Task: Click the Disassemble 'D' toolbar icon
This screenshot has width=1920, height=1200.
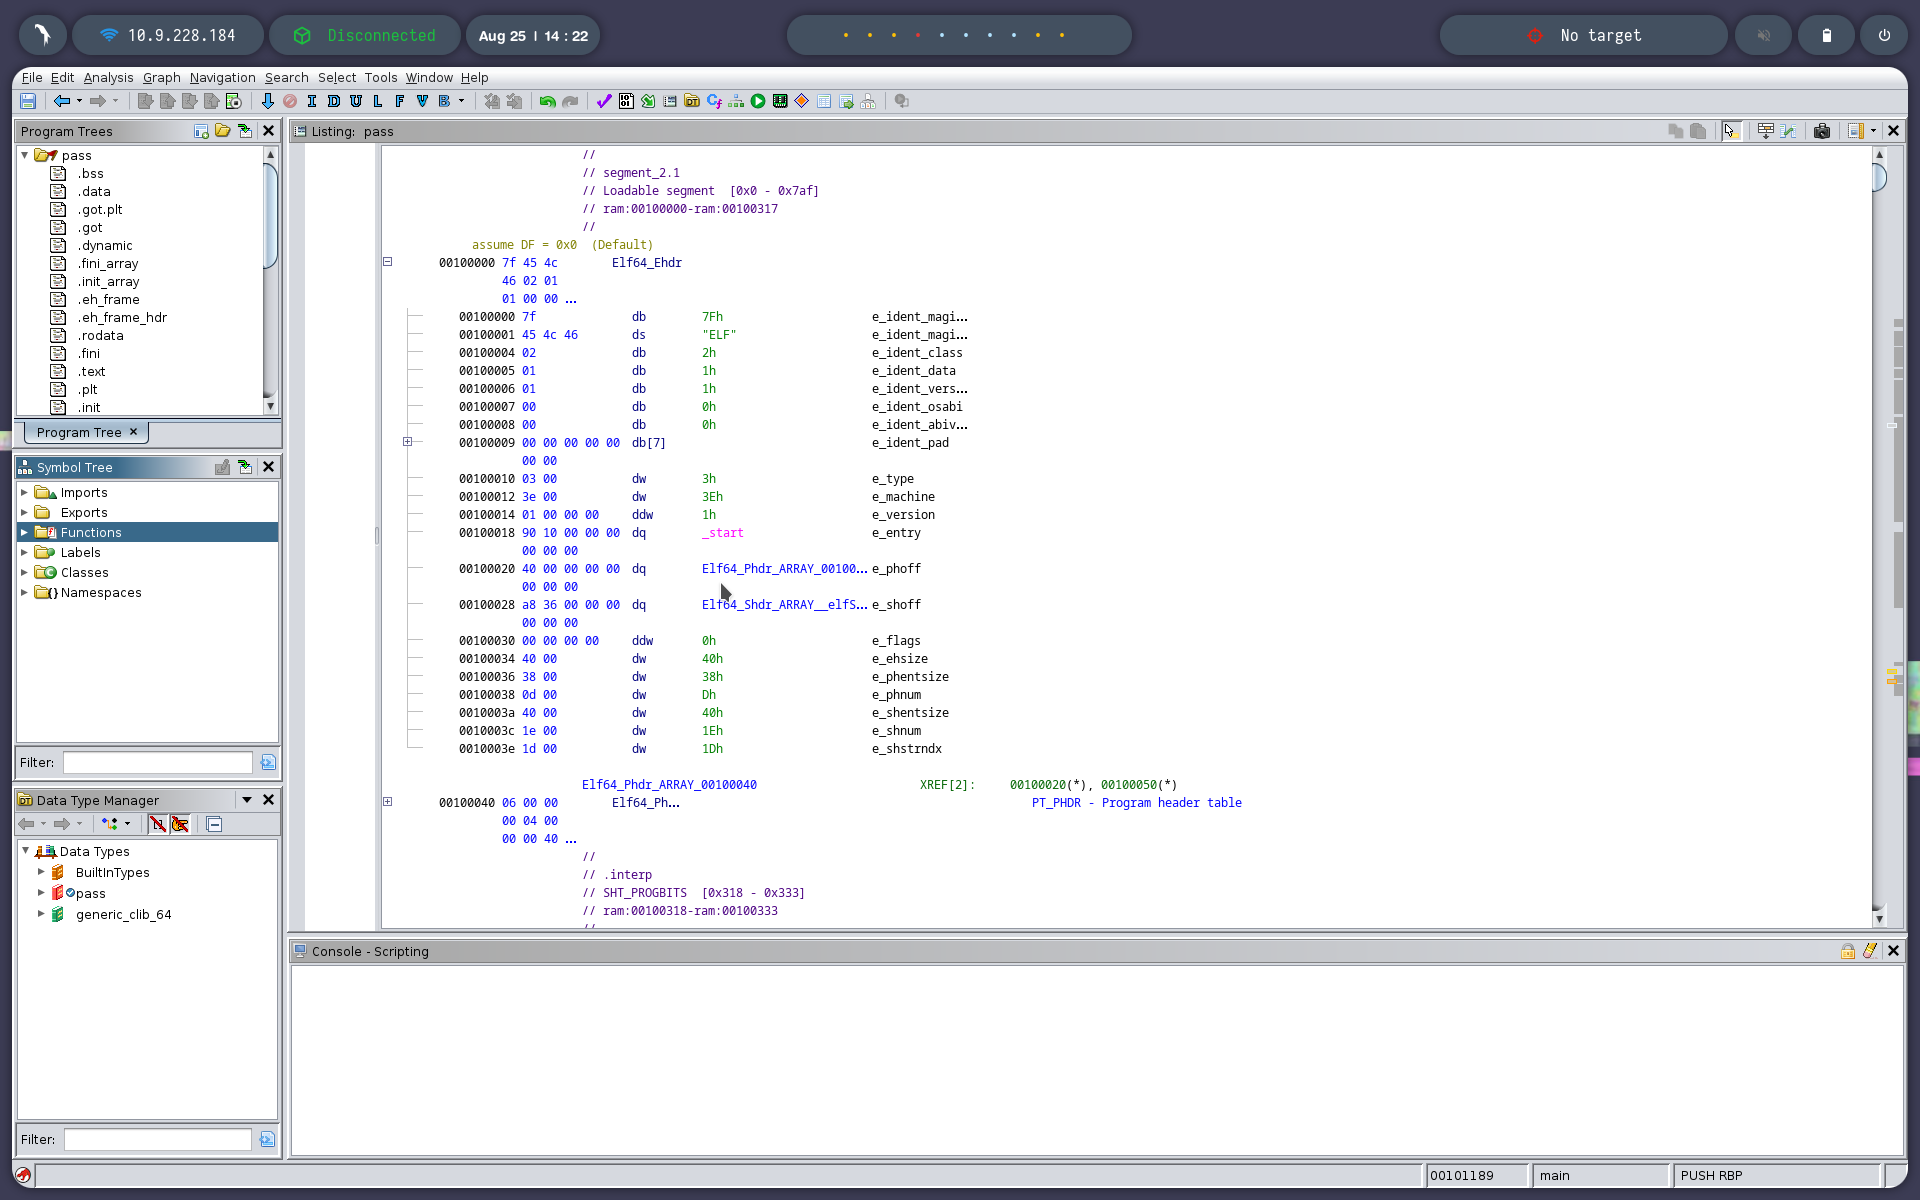Action: pos(334,101)
